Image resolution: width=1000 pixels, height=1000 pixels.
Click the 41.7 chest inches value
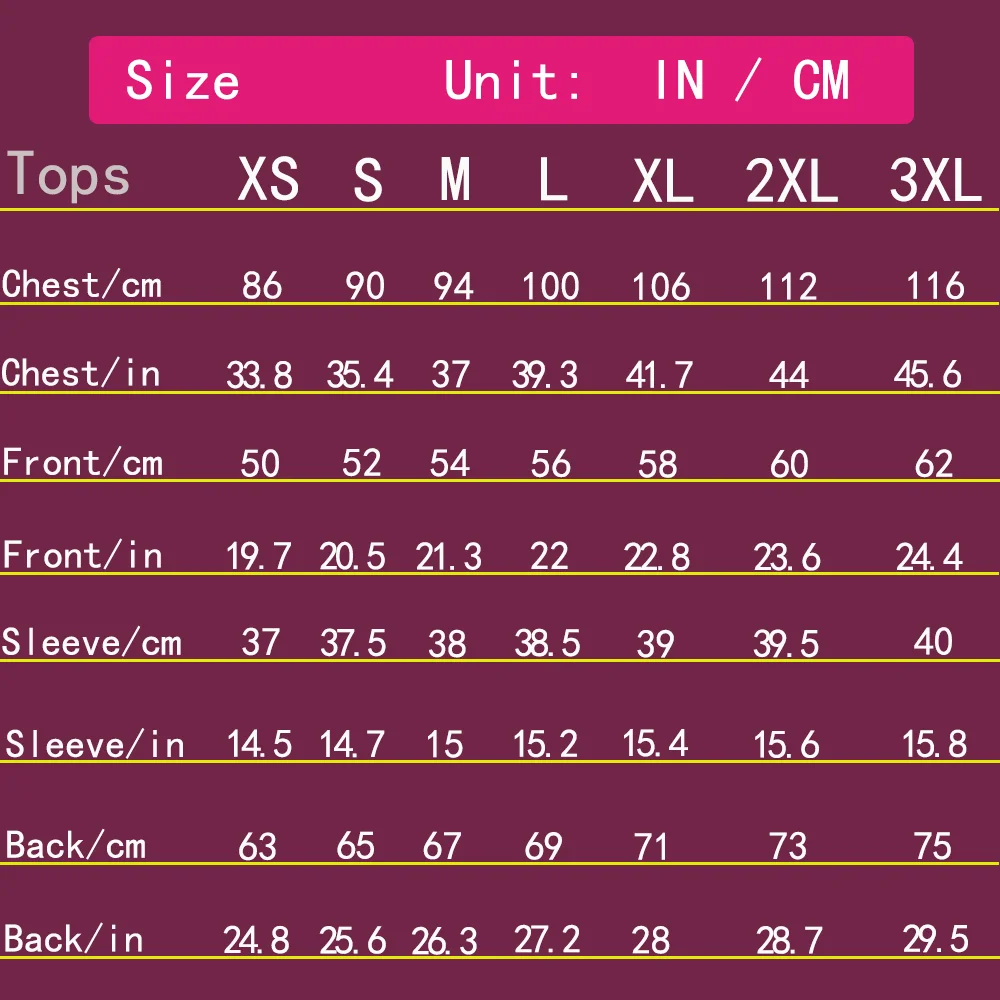point(661,375)
